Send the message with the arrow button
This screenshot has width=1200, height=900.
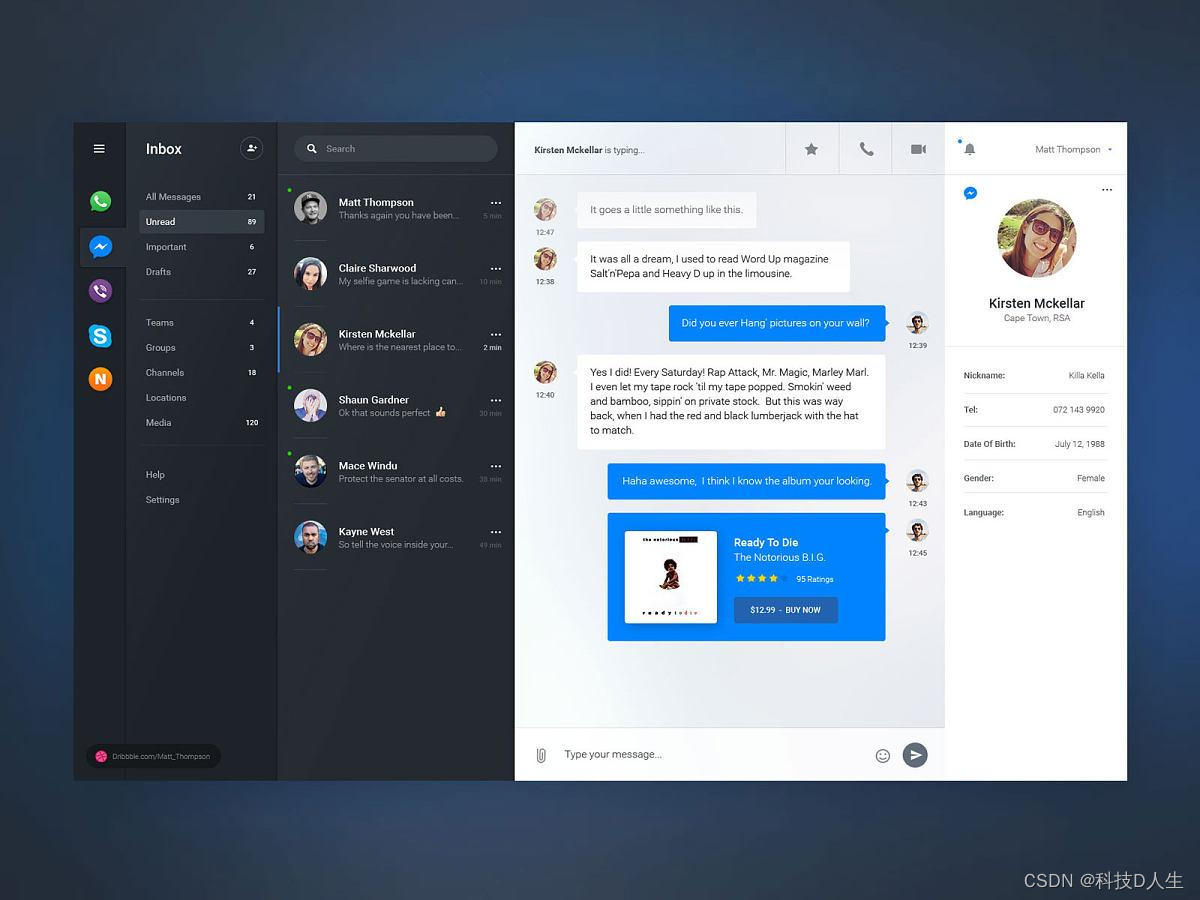(915, 755)
